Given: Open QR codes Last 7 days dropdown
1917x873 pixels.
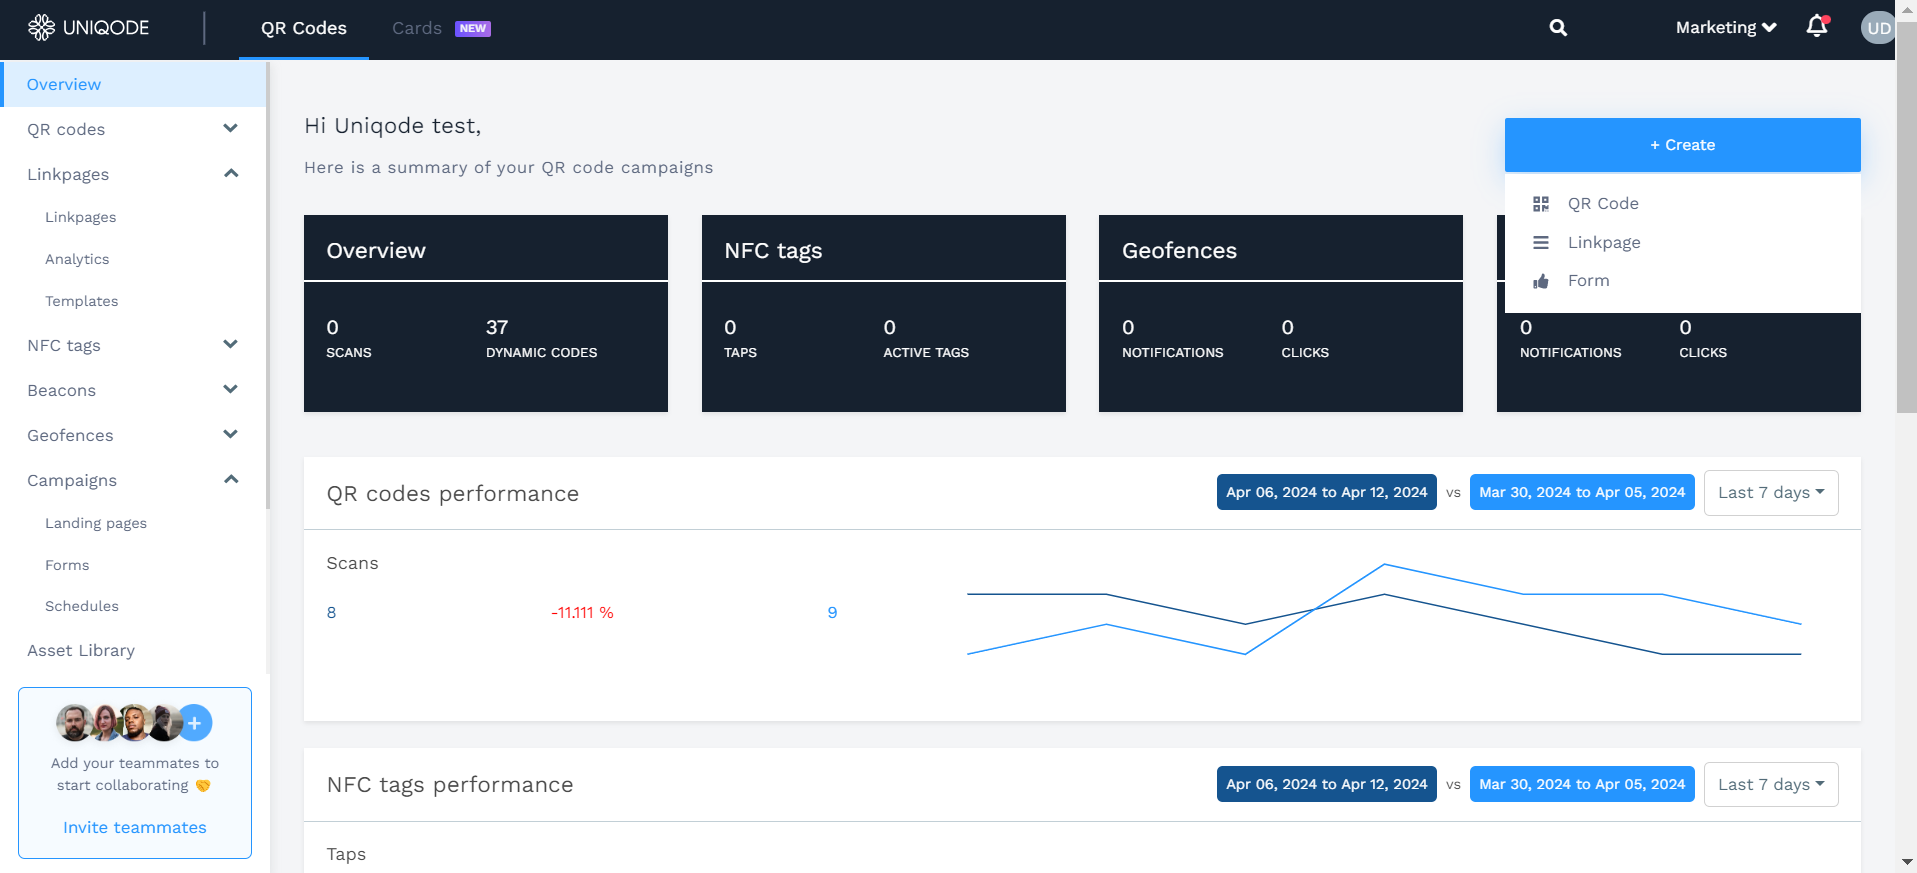Looking at the screenshot, I should click(x=1771, y=493).
